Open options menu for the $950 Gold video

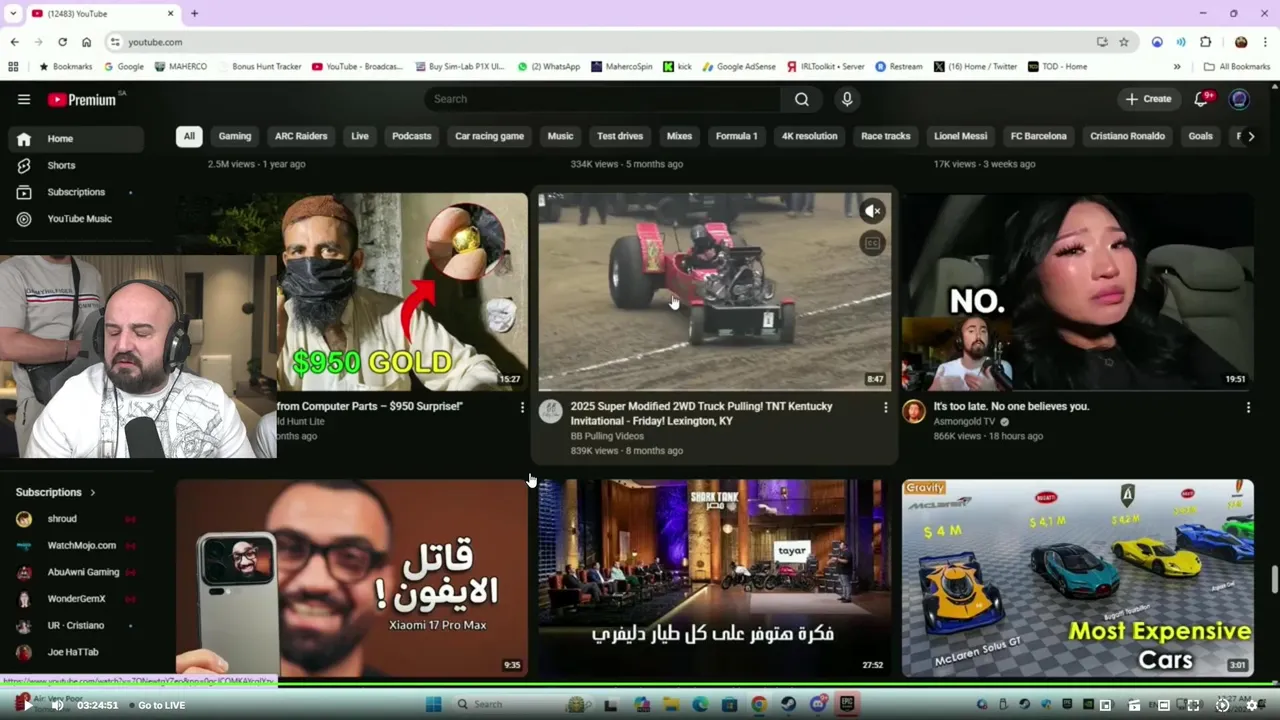coord(522,407)
